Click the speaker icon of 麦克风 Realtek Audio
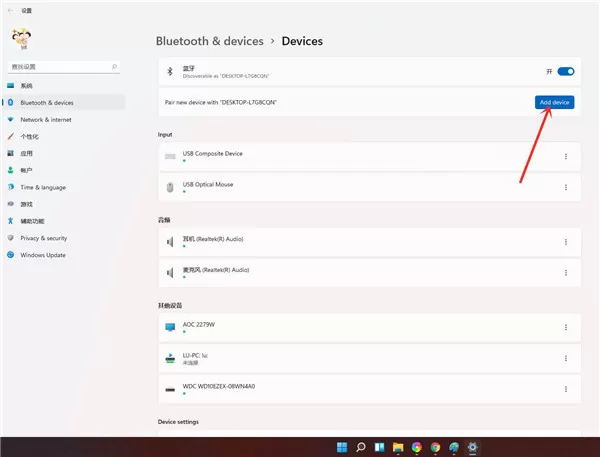Screen dimensions: 600x457 click(x=170, y=273)
